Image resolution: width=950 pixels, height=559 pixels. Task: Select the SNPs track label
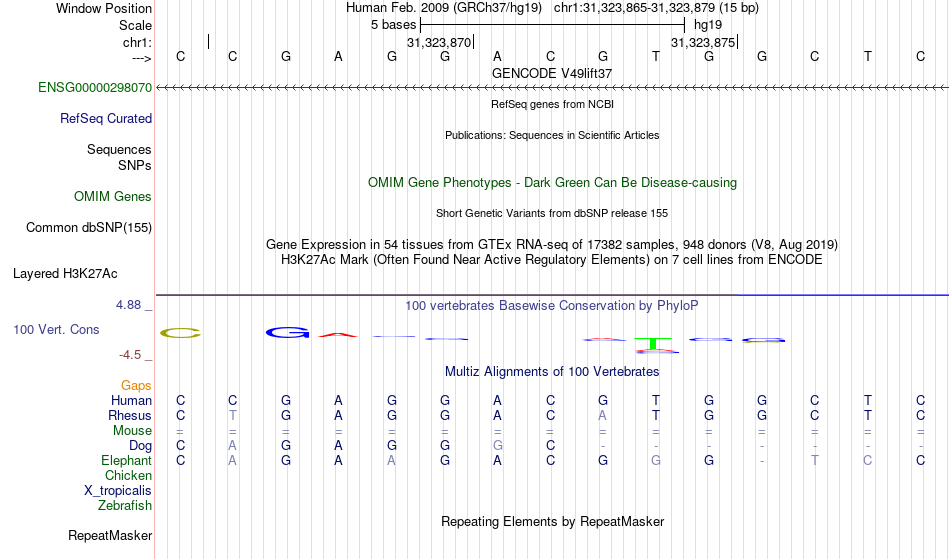[x=135, y=165]
